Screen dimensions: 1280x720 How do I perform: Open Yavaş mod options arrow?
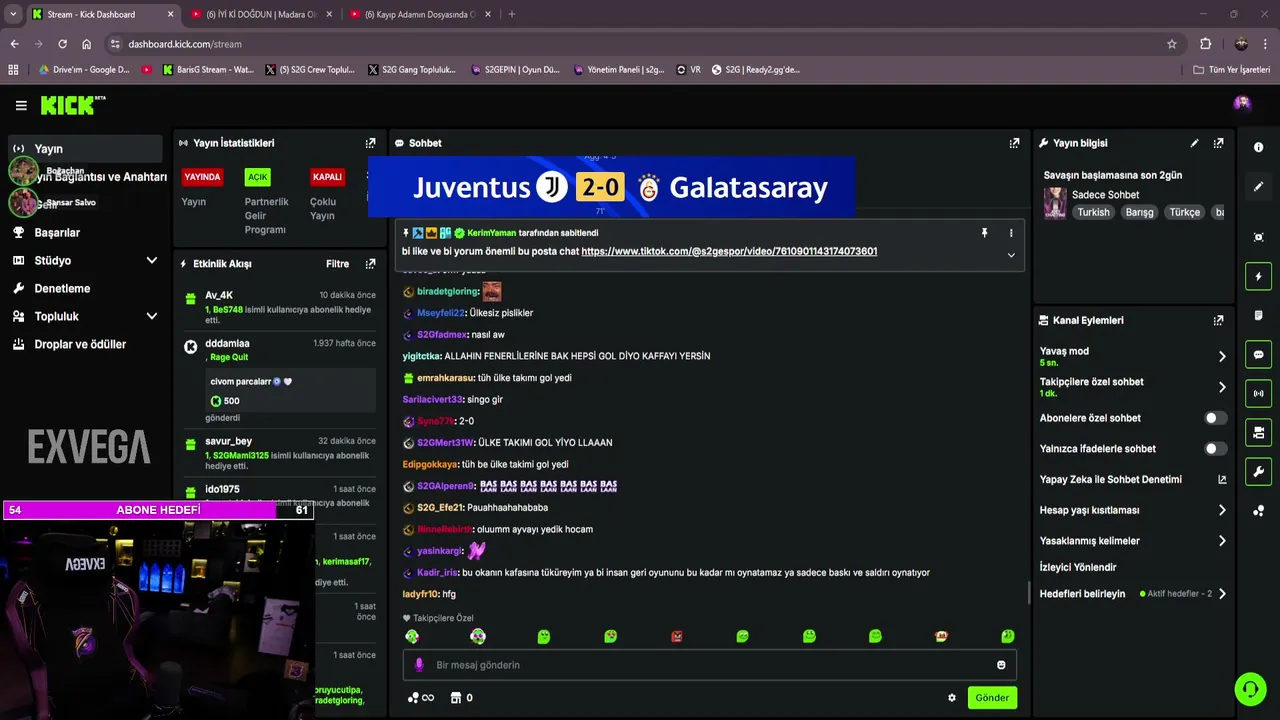tap(1222, 356)
